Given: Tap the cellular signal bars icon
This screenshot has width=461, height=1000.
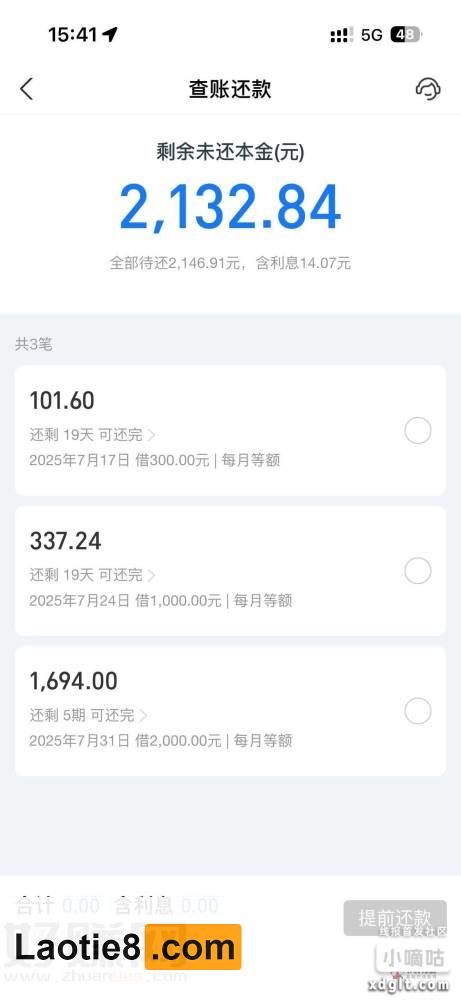Looking at the screenshot, I should 342,35.
